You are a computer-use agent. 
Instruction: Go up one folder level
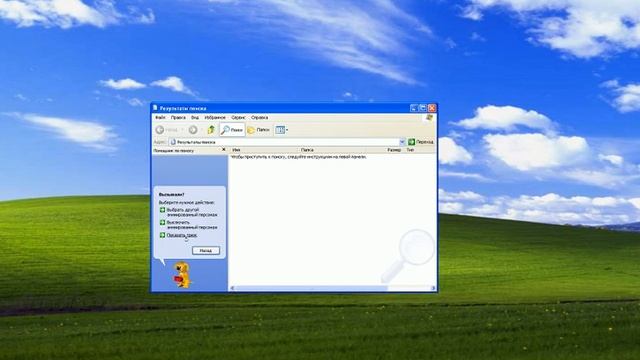[x=211, y=130]
